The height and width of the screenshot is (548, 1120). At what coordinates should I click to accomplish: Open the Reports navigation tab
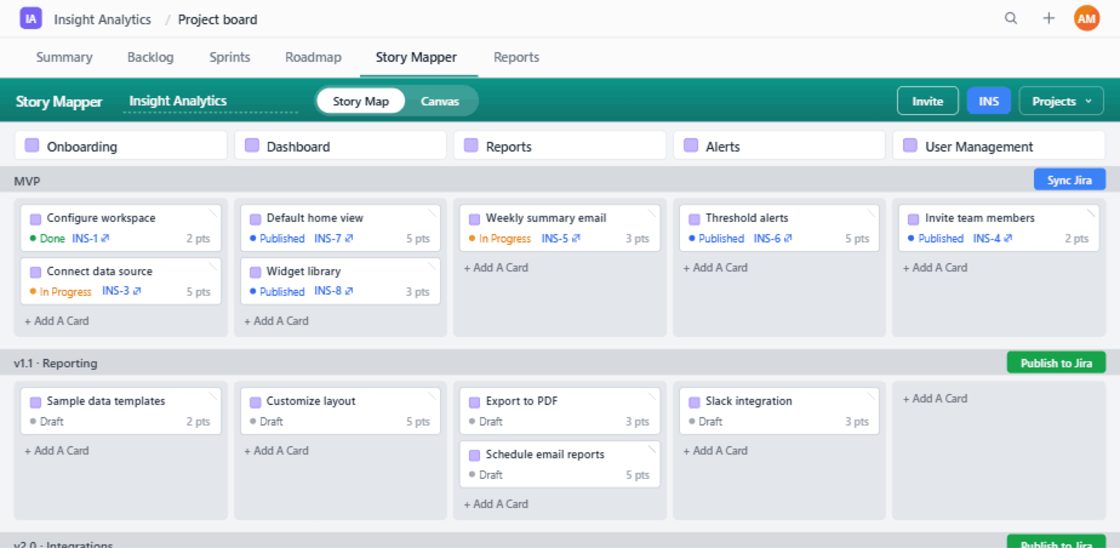pos(516,57)
